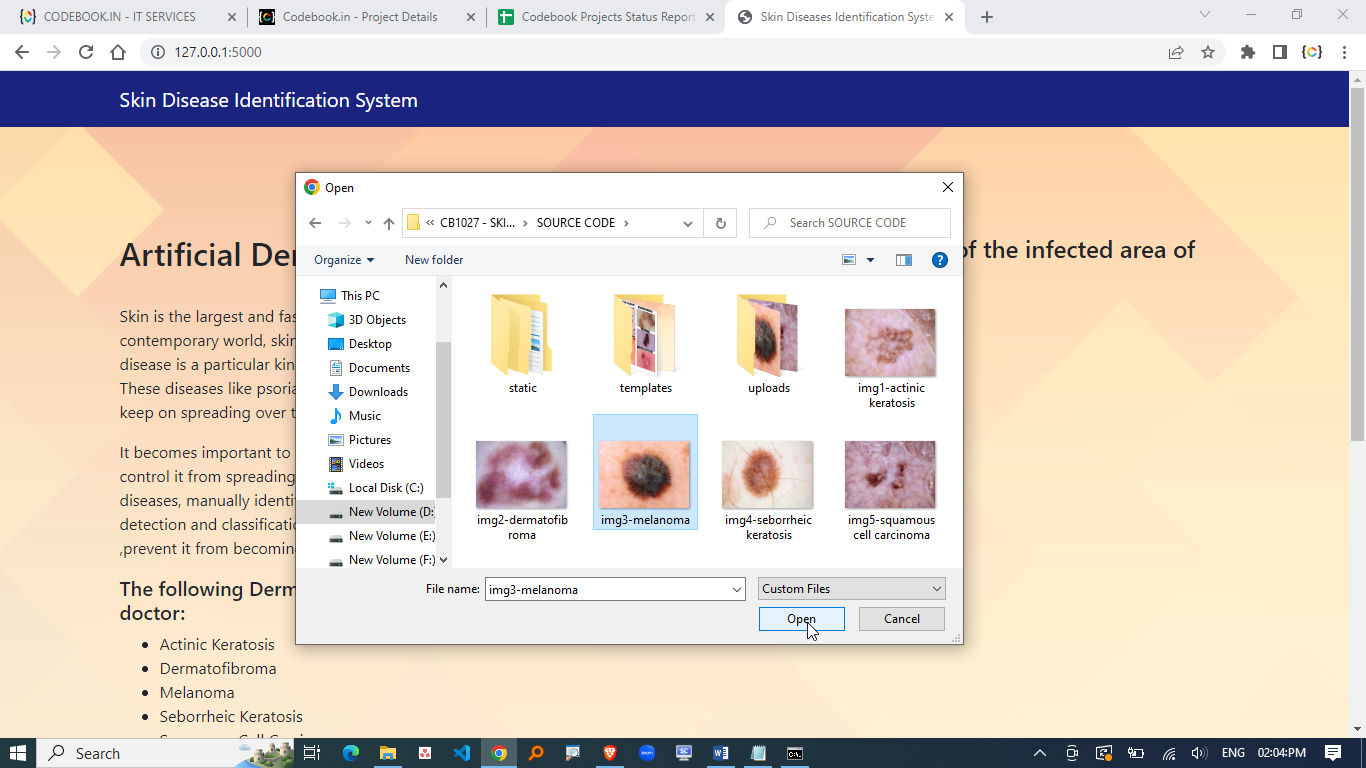Screen dimensions: 1366x768
Task: Open the Custom Files type dropdown
Action: click(x=851, y=589)
